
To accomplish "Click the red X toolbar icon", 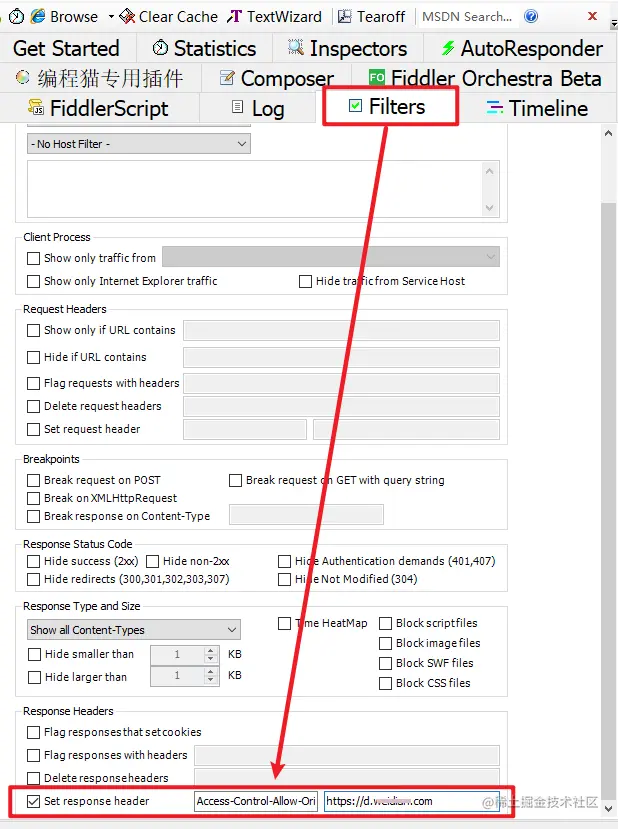I will (593, 16).
